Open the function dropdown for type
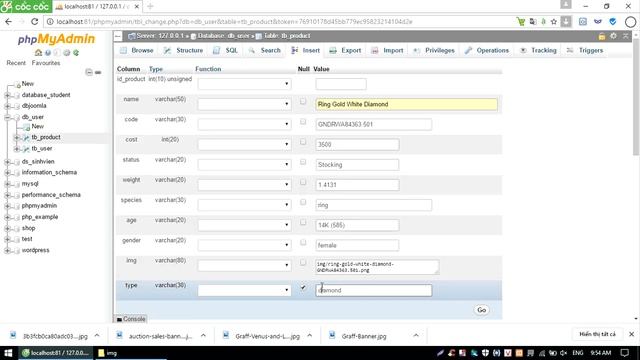The image size is (640, 360). point(244,290)
